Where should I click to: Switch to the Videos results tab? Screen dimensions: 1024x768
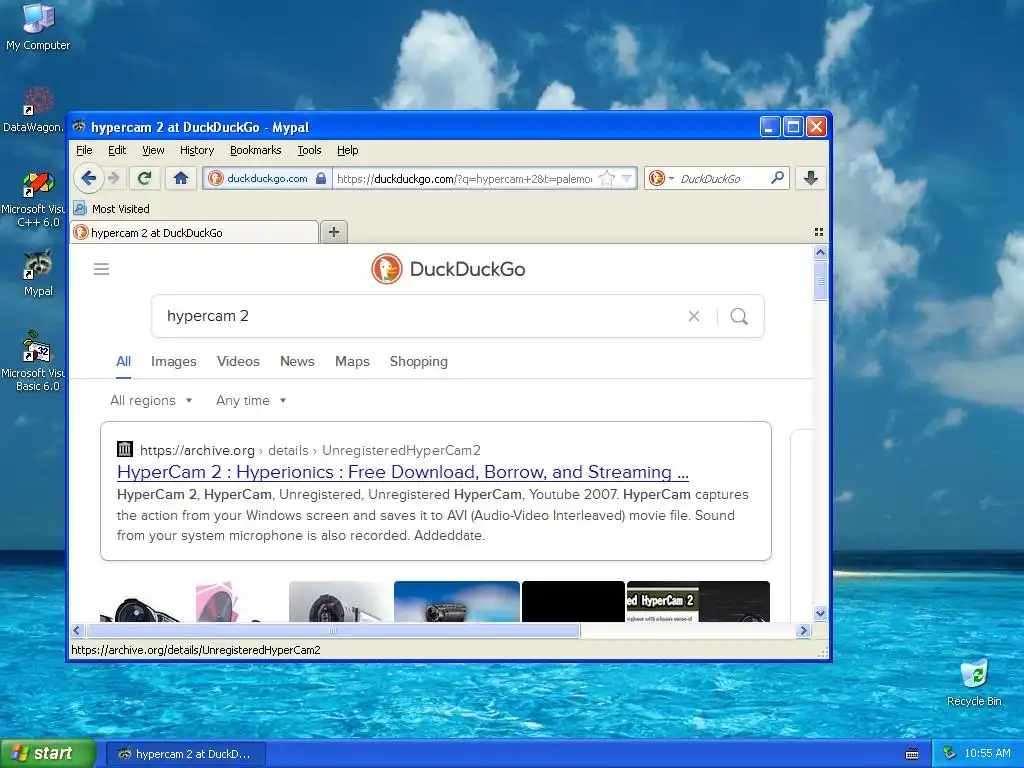[x=238, y=362]
